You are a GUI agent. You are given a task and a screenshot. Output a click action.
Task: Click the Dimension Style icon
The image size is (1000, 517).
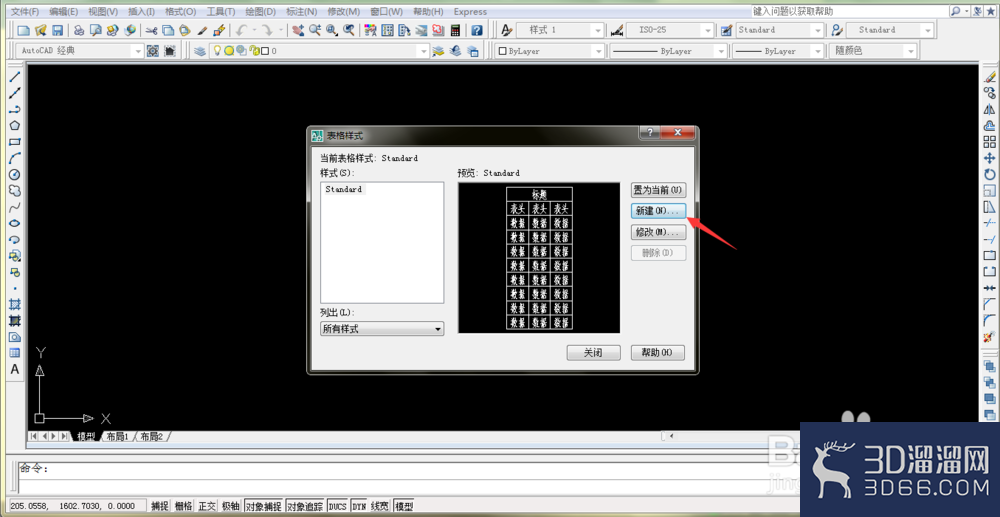pyautogui.click(x=617, y=30)
